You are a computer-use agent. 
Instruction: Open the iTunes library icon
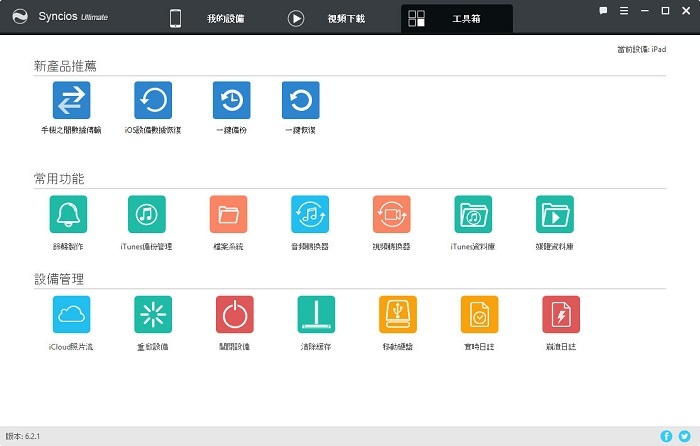coord(473,214)
